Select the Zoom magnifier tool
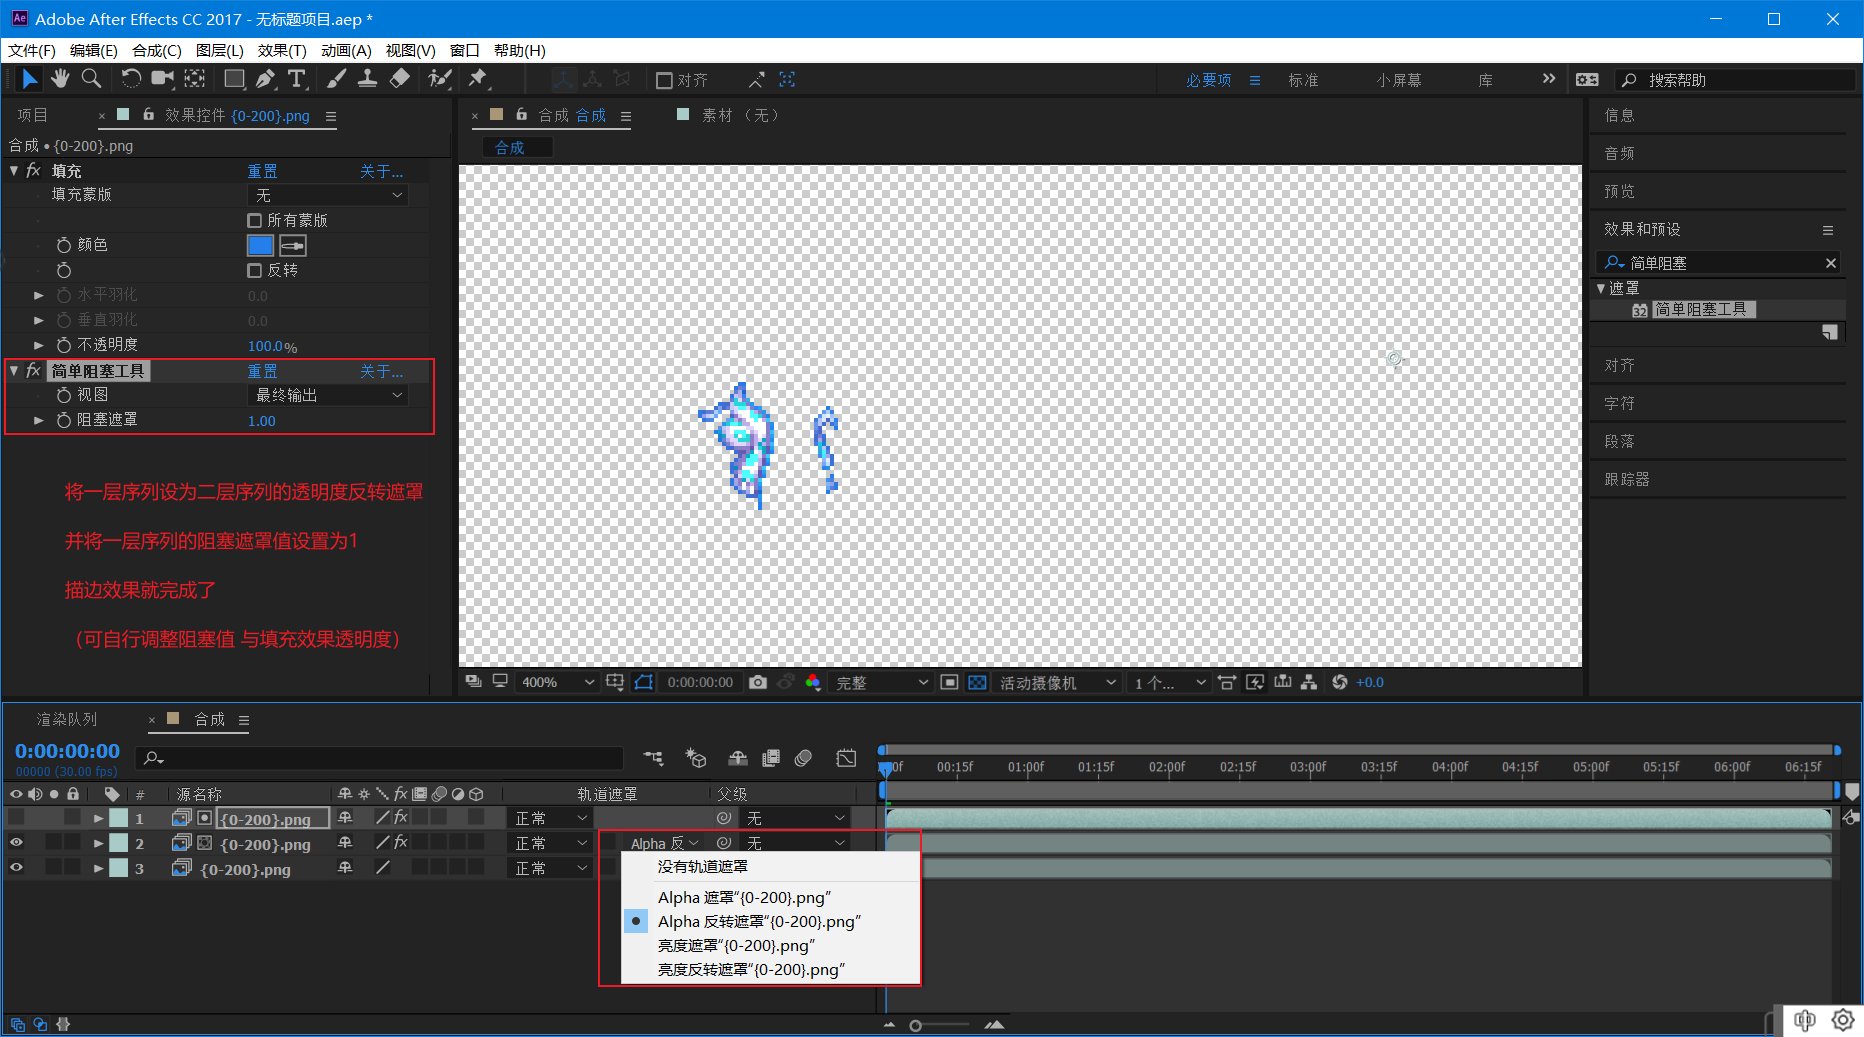1864x1037 pixels. coord(91,79)
